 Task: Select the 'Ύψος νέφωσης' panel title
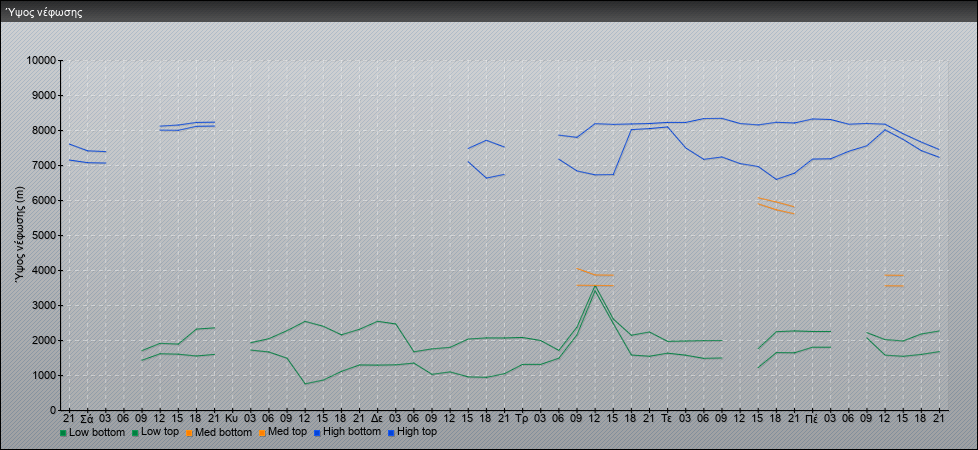tap(44, 12)
